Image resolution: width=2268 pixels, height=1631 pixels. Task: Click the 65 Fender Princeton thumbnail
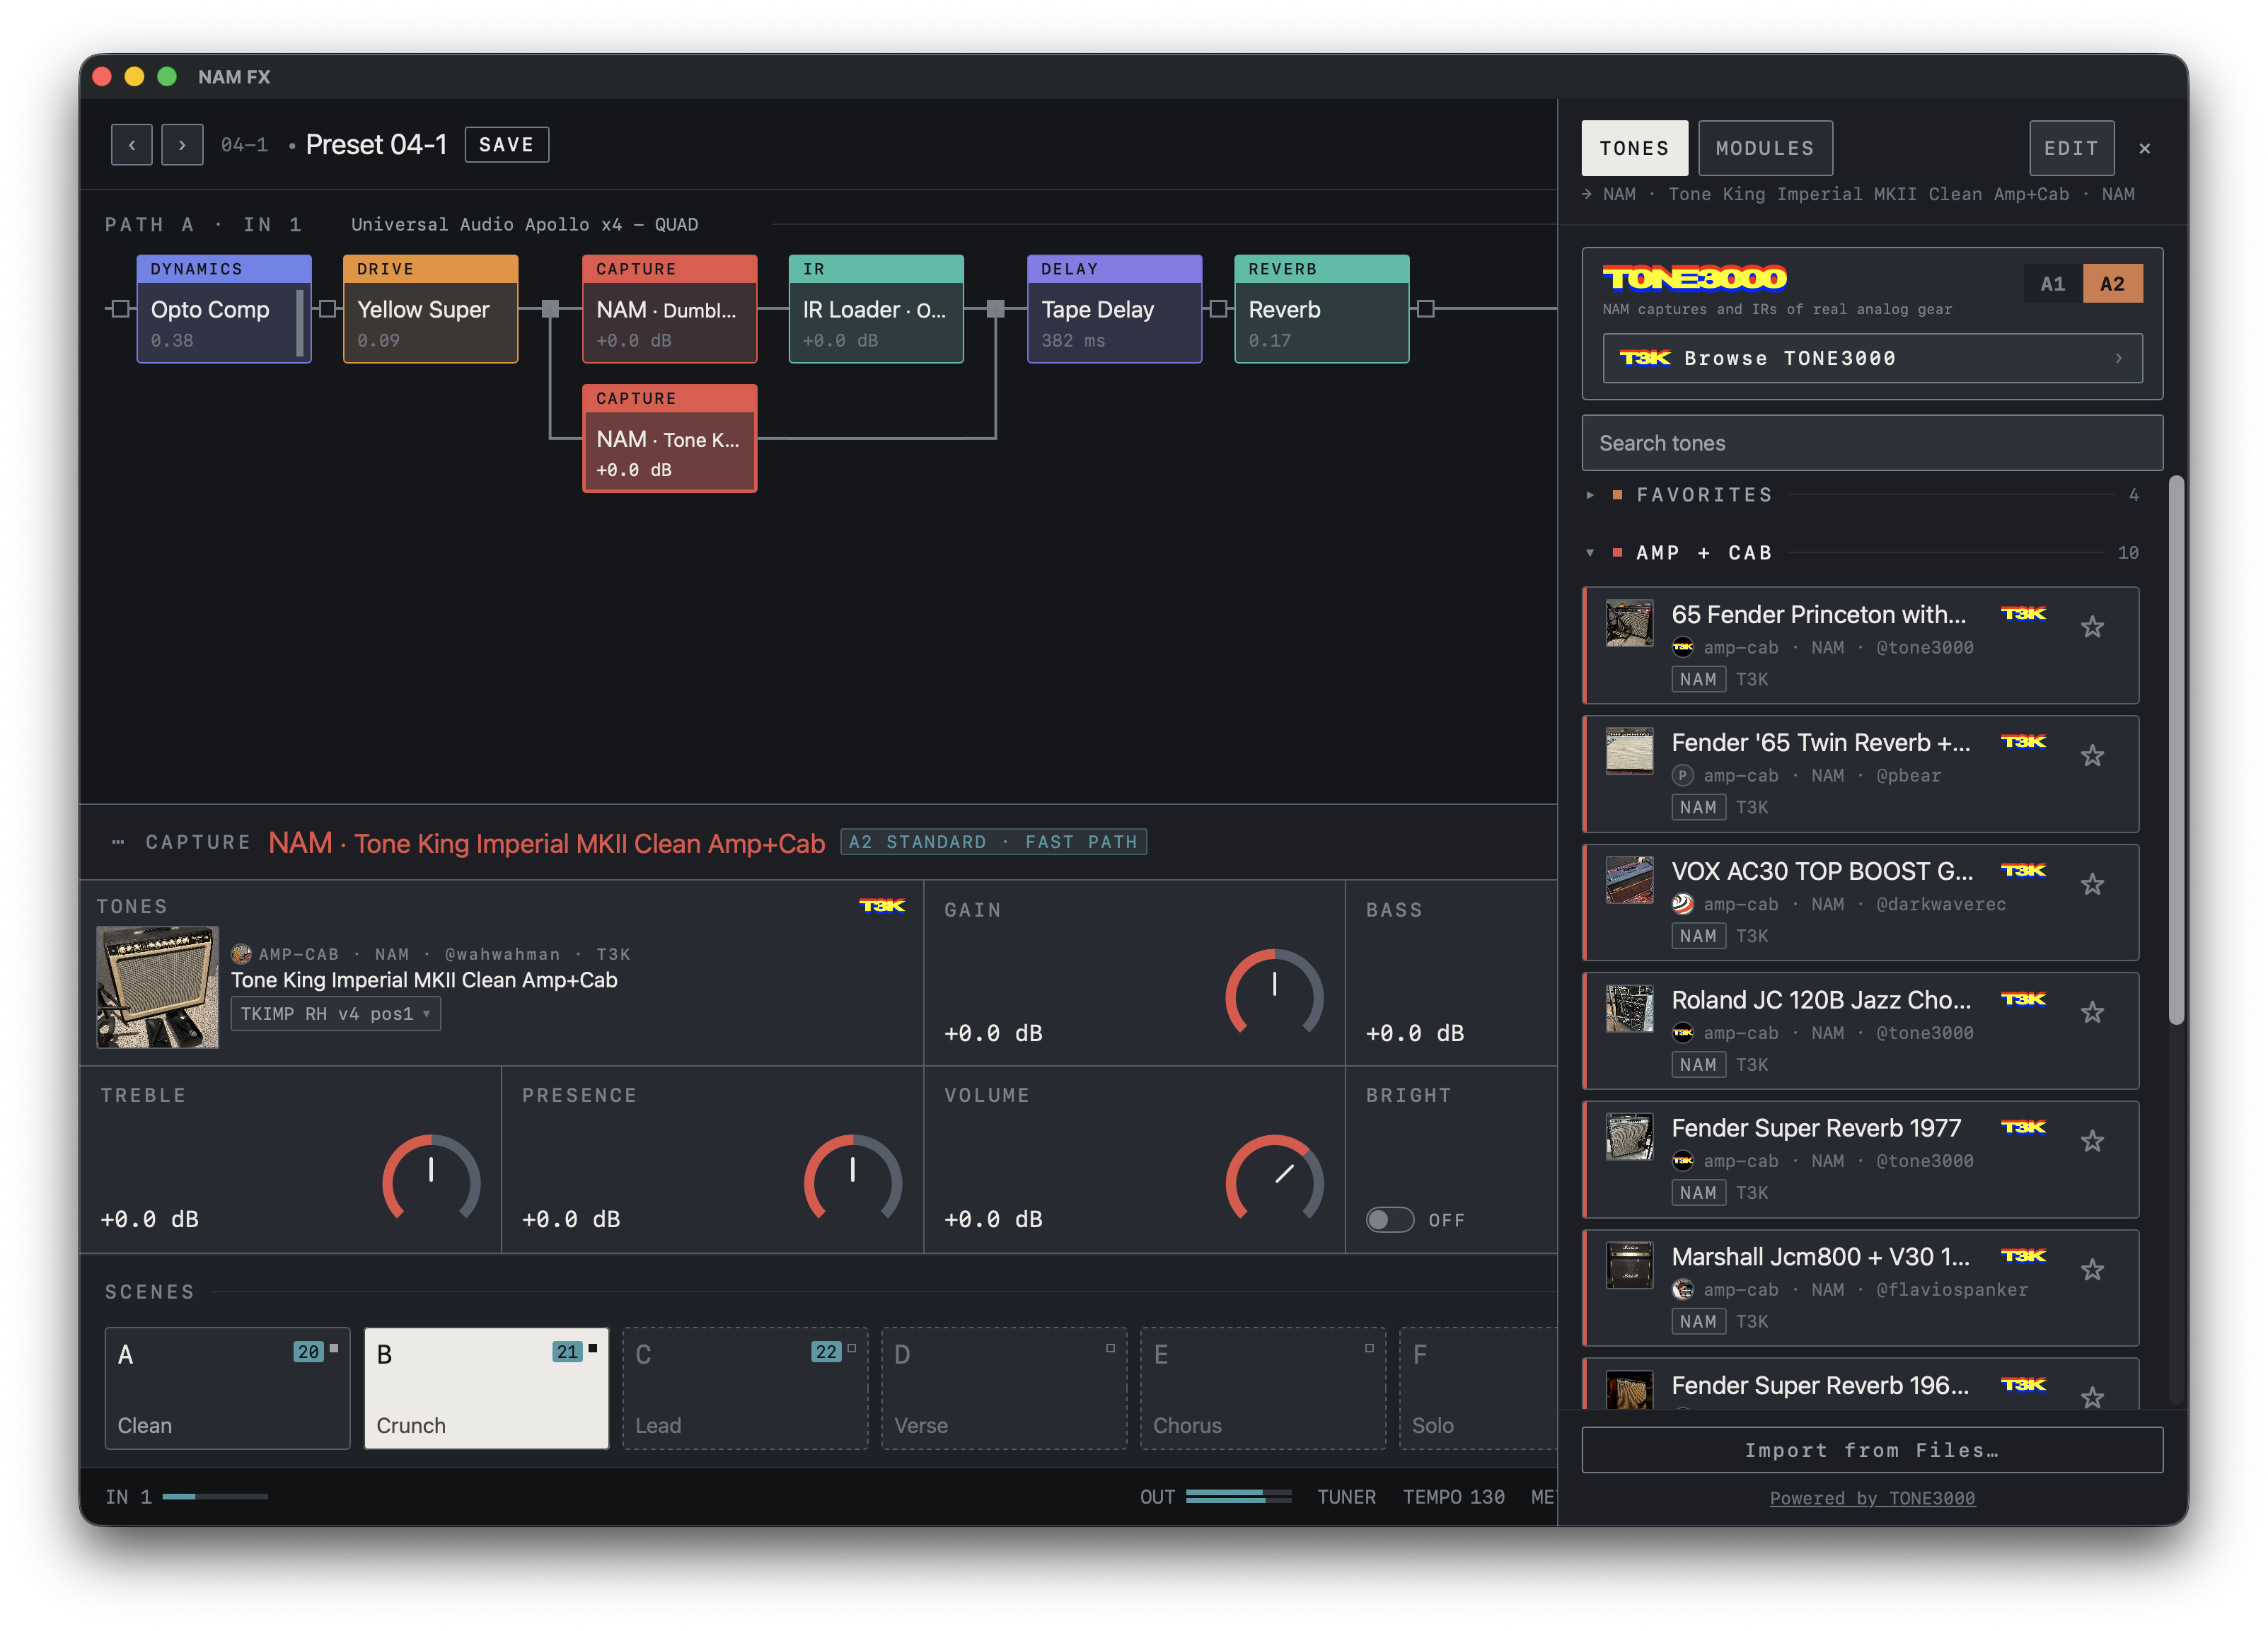[1629, 623]
